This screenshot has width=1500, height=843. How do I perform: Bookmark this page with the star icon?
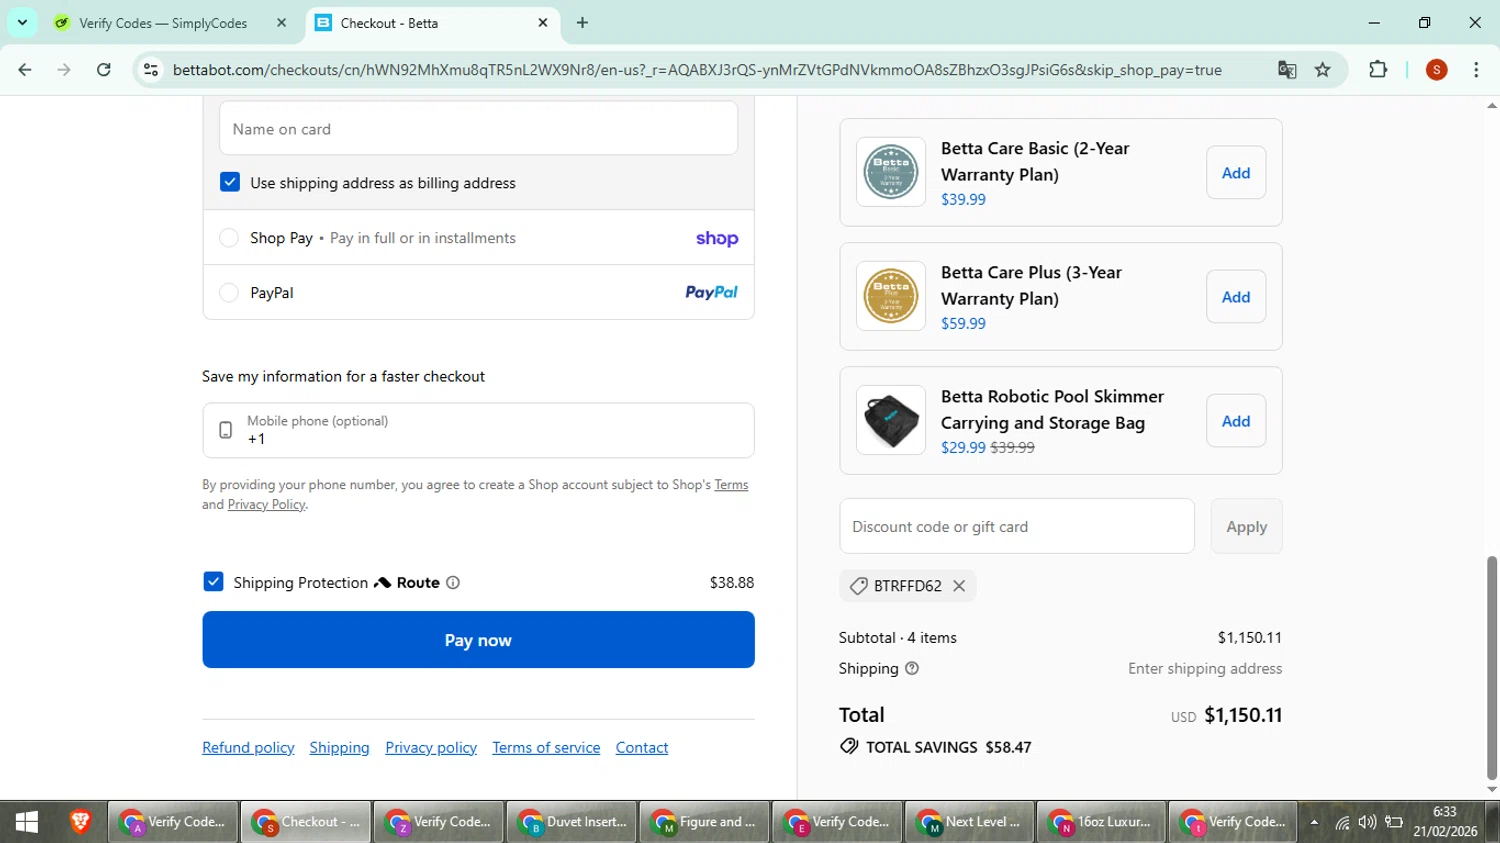pos(1323,70)
